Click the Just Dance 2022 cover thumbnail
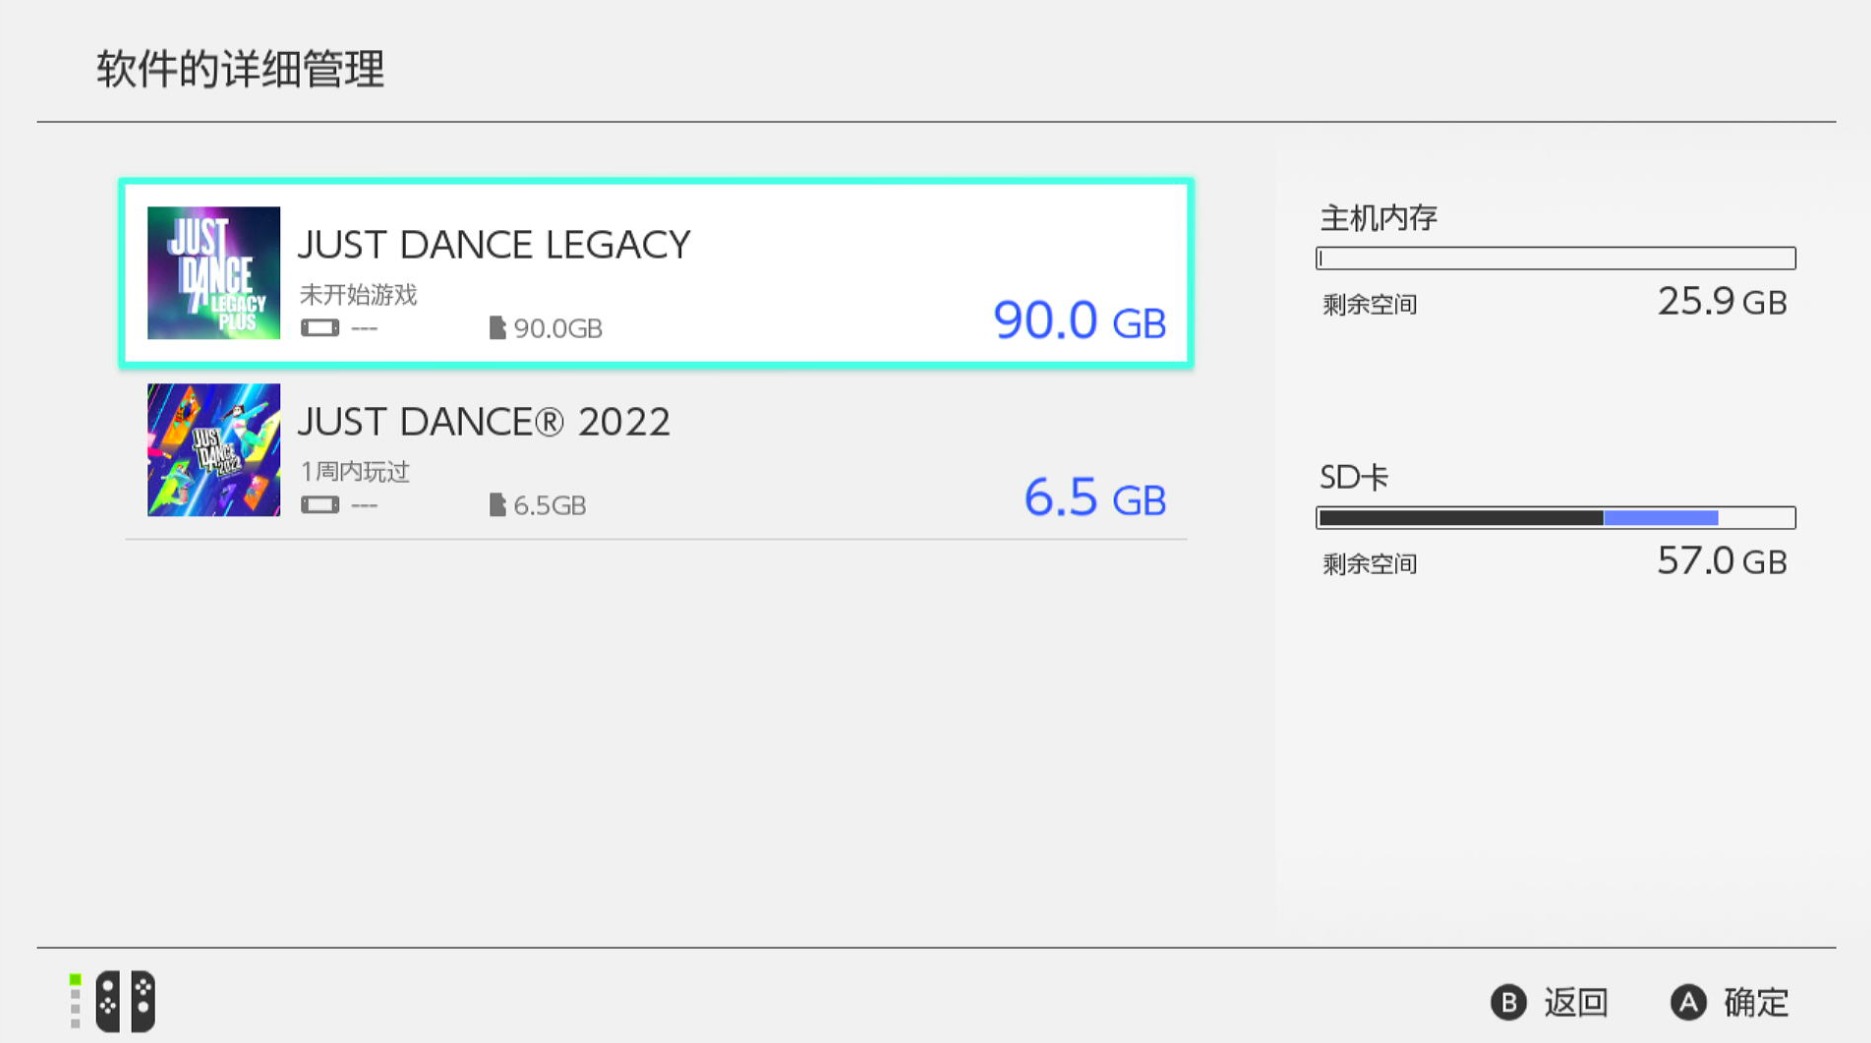Screen dimensions: 1871x1043 [213, 450]
